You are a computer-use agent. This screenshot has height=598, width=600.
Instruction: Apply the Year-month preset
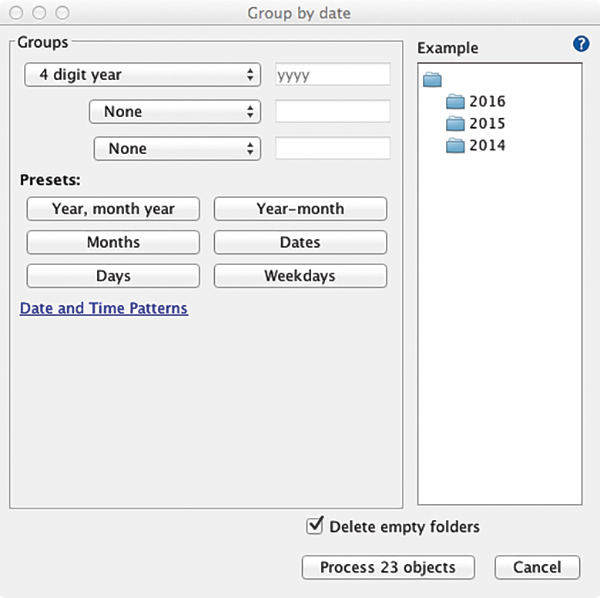(300, 209)
